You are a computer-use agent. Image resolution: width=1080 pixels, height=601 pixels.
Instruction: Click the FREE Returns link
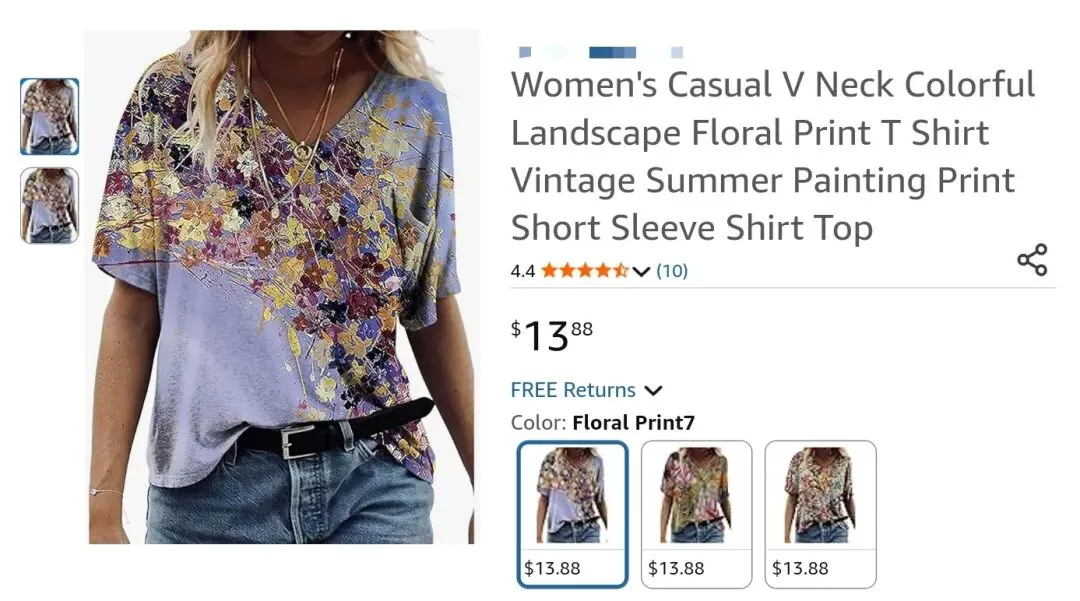coord(573,390)
